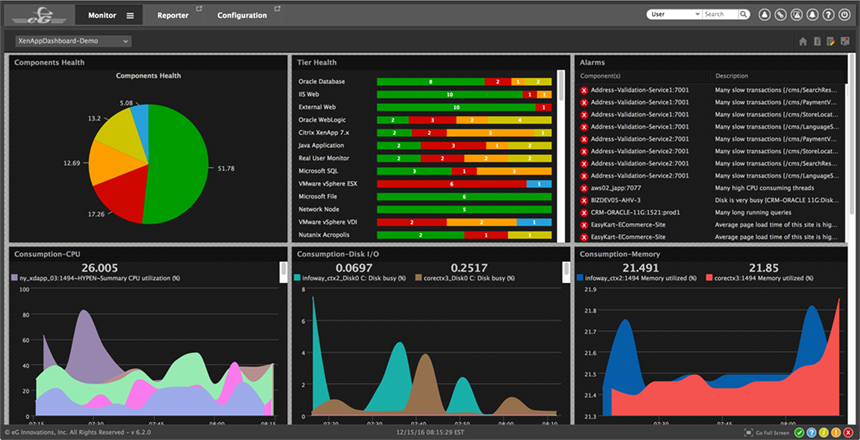
Task: Click the pop-out icon next to Configuration
Action: 278,9
